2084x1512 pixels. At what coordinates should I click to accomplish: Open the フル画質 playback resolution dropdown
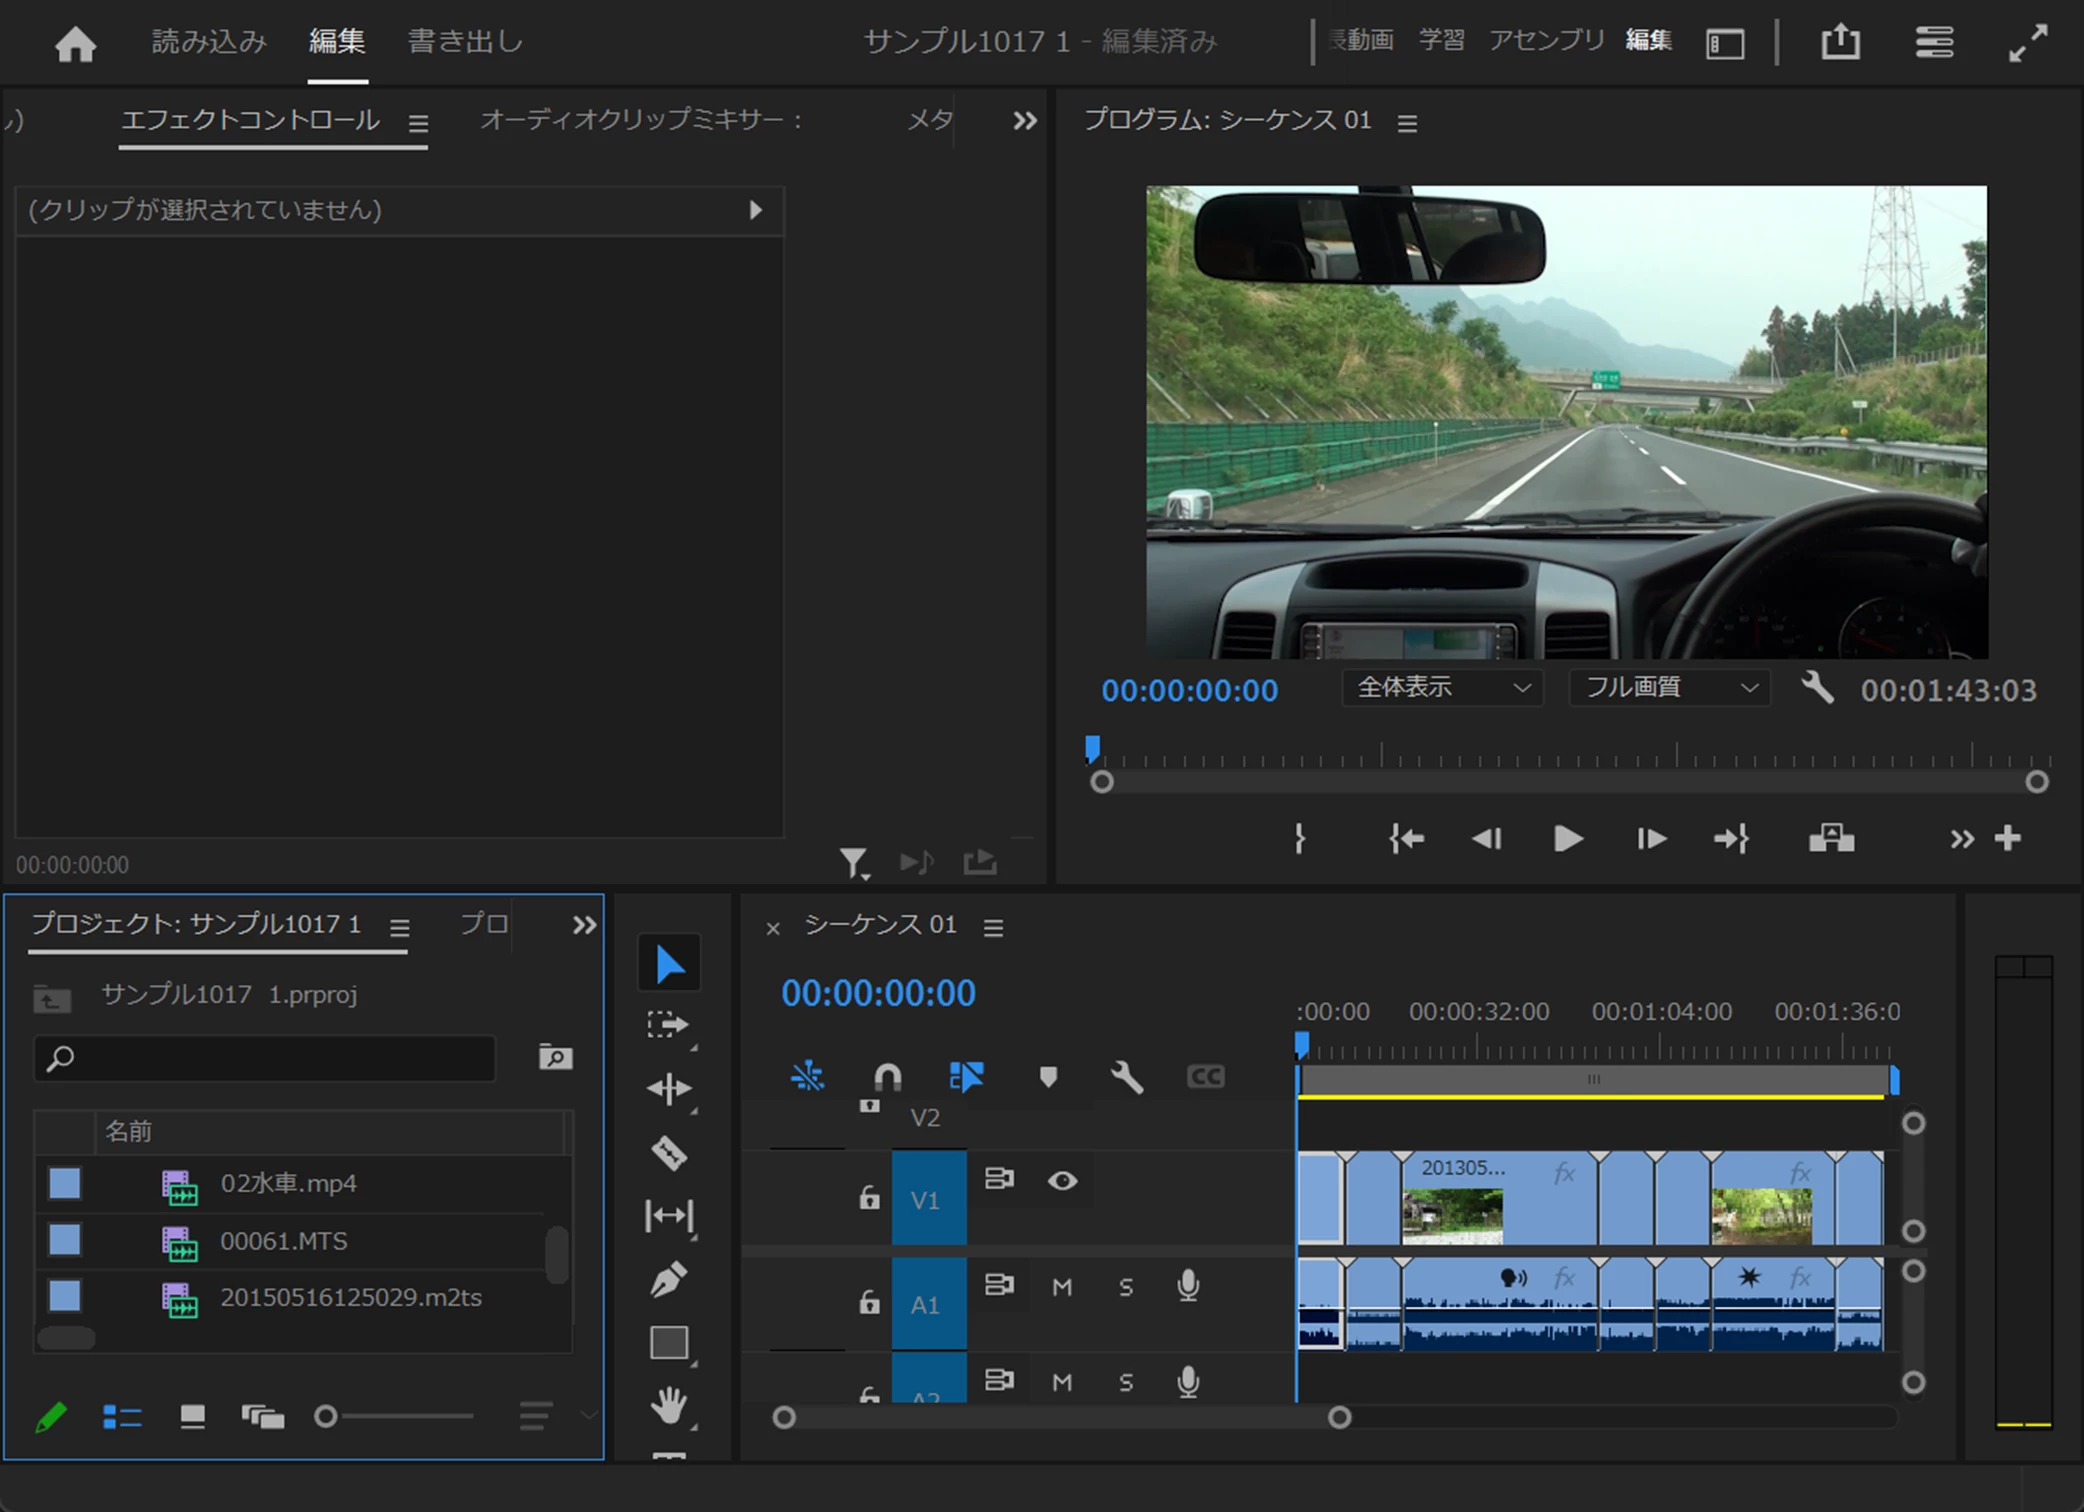click(x=1670, y=688)
